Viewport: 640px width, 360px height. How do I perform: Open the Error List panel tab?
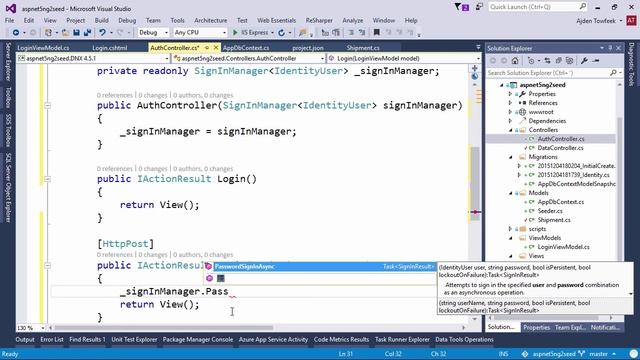point(52,340)
